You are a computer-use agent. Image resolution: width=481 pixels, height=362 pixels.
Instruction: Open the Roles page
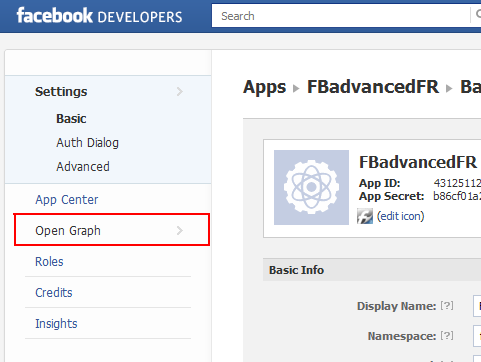pos(49,262)
